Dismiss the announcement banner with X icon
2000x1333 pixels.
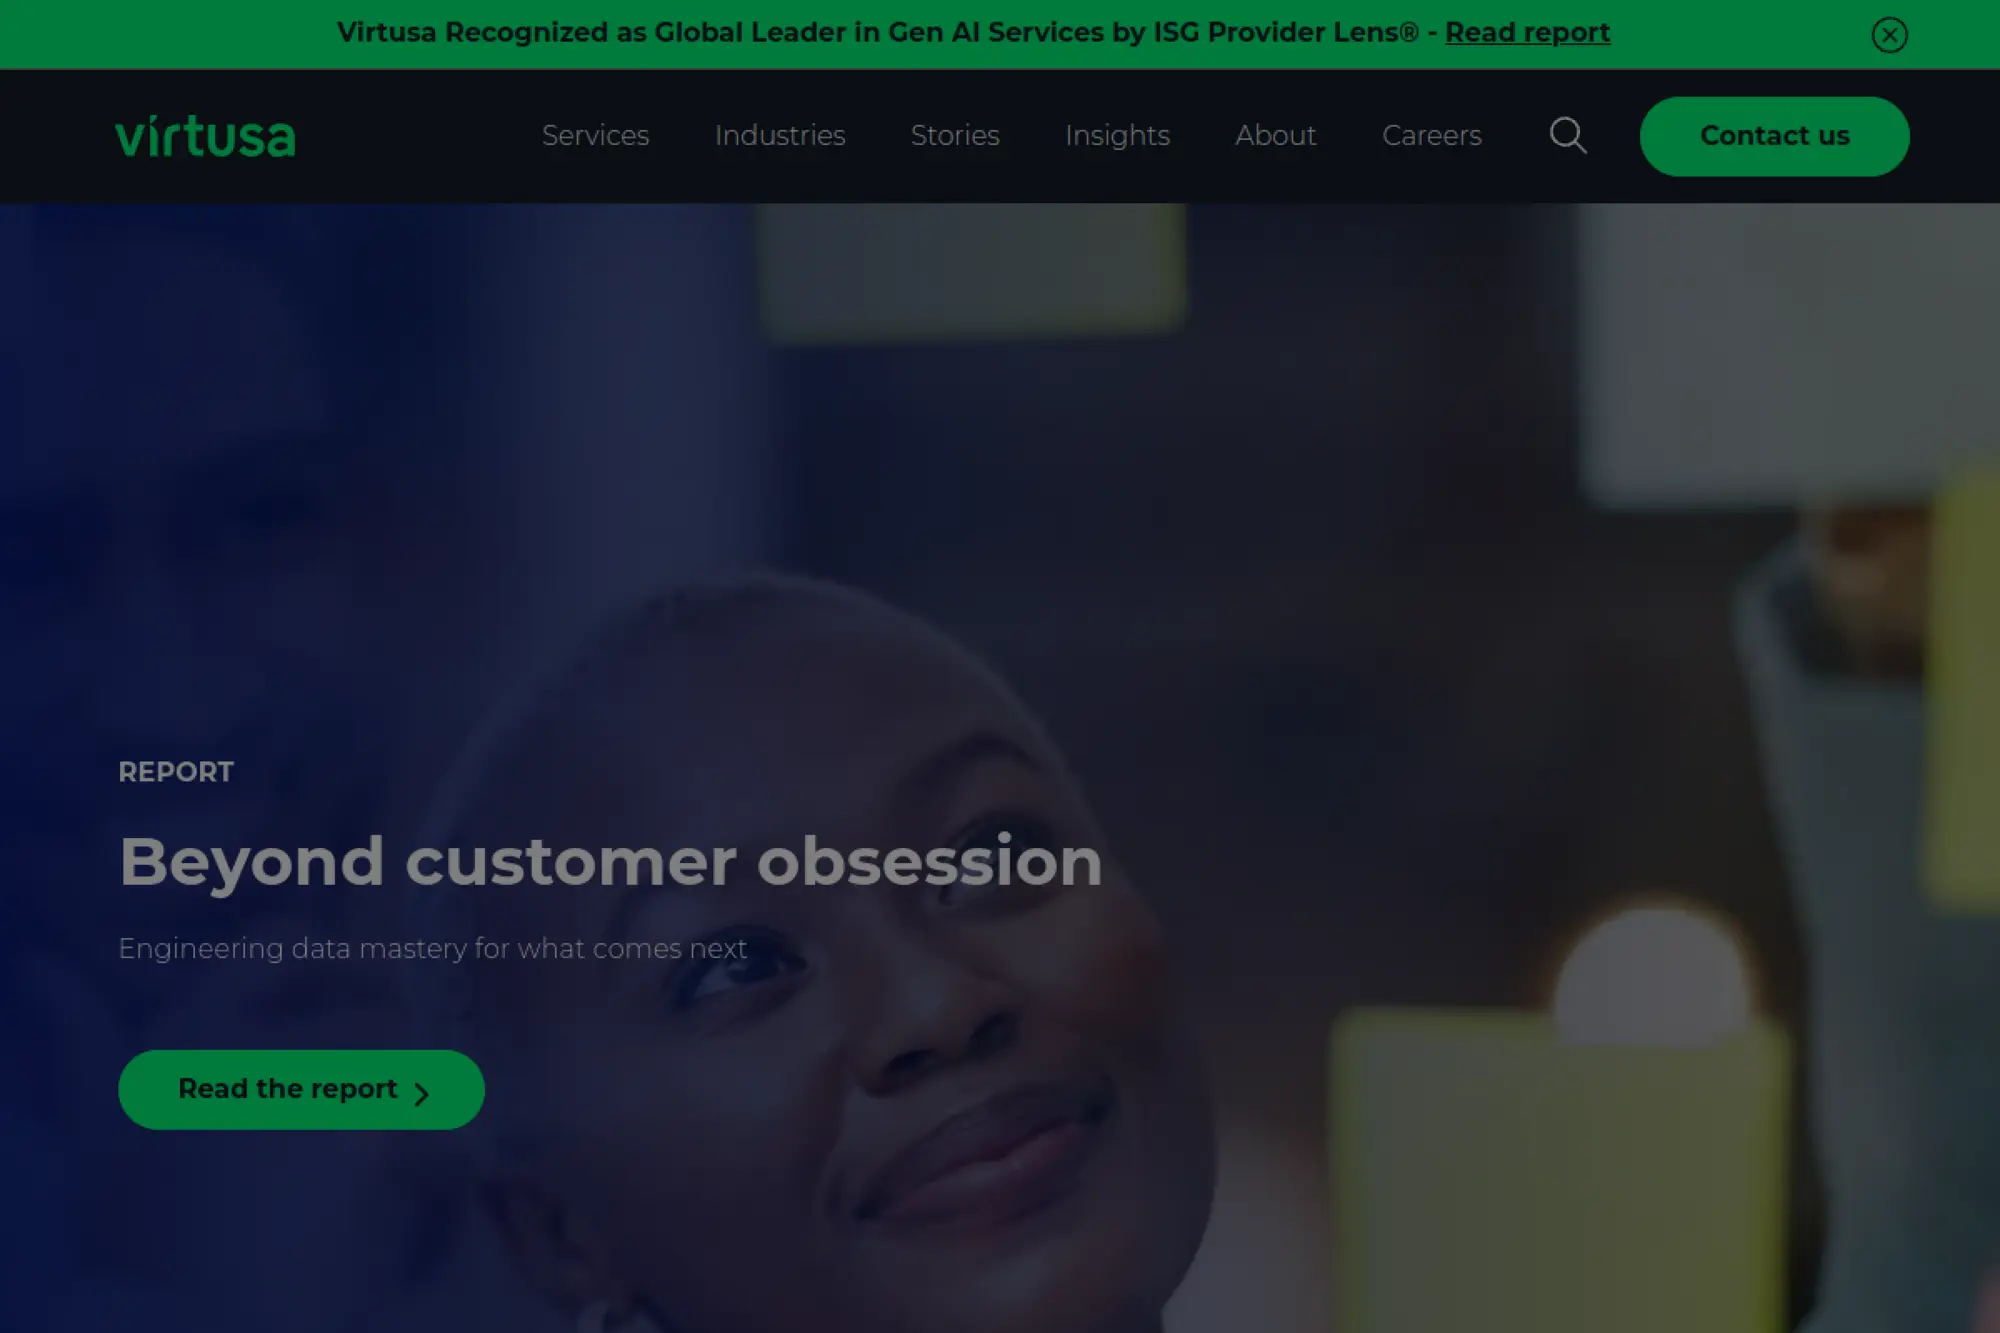(x=1889, y=35)
